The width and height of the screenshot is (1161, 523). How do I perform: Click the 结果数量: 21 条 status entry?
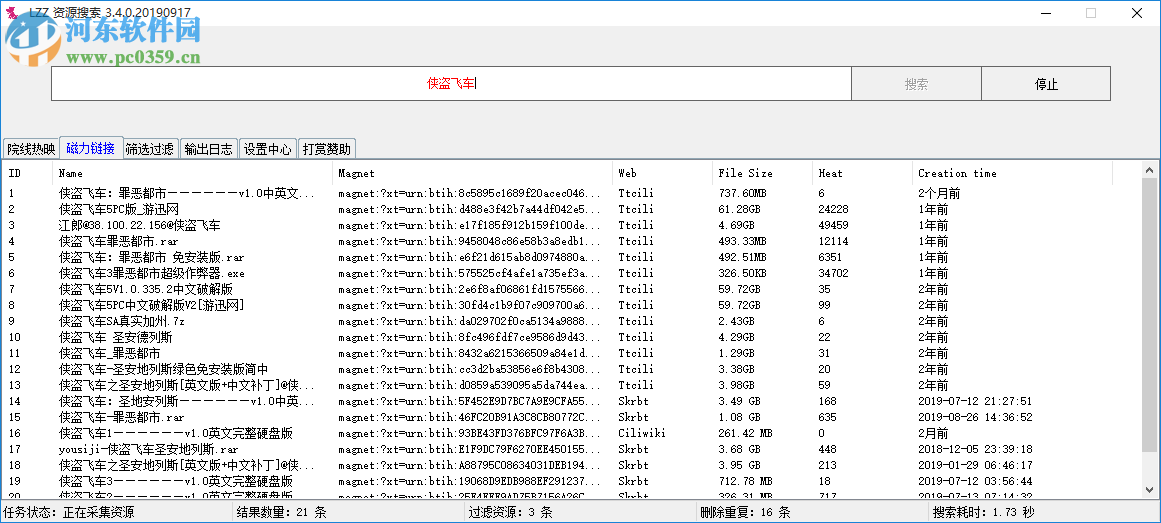tap(281, 512)
